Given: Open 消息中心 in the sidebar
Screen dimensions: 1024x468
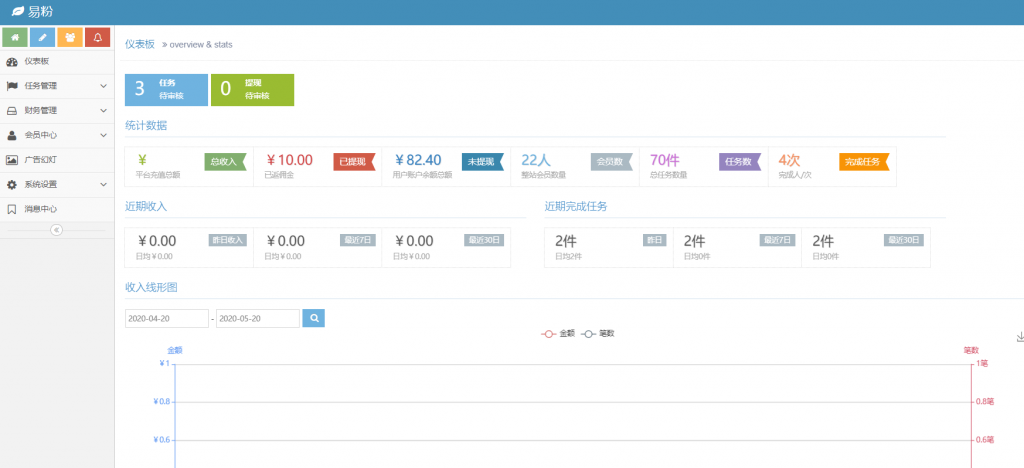Looking at the screenshot, I should pos(40,209).
